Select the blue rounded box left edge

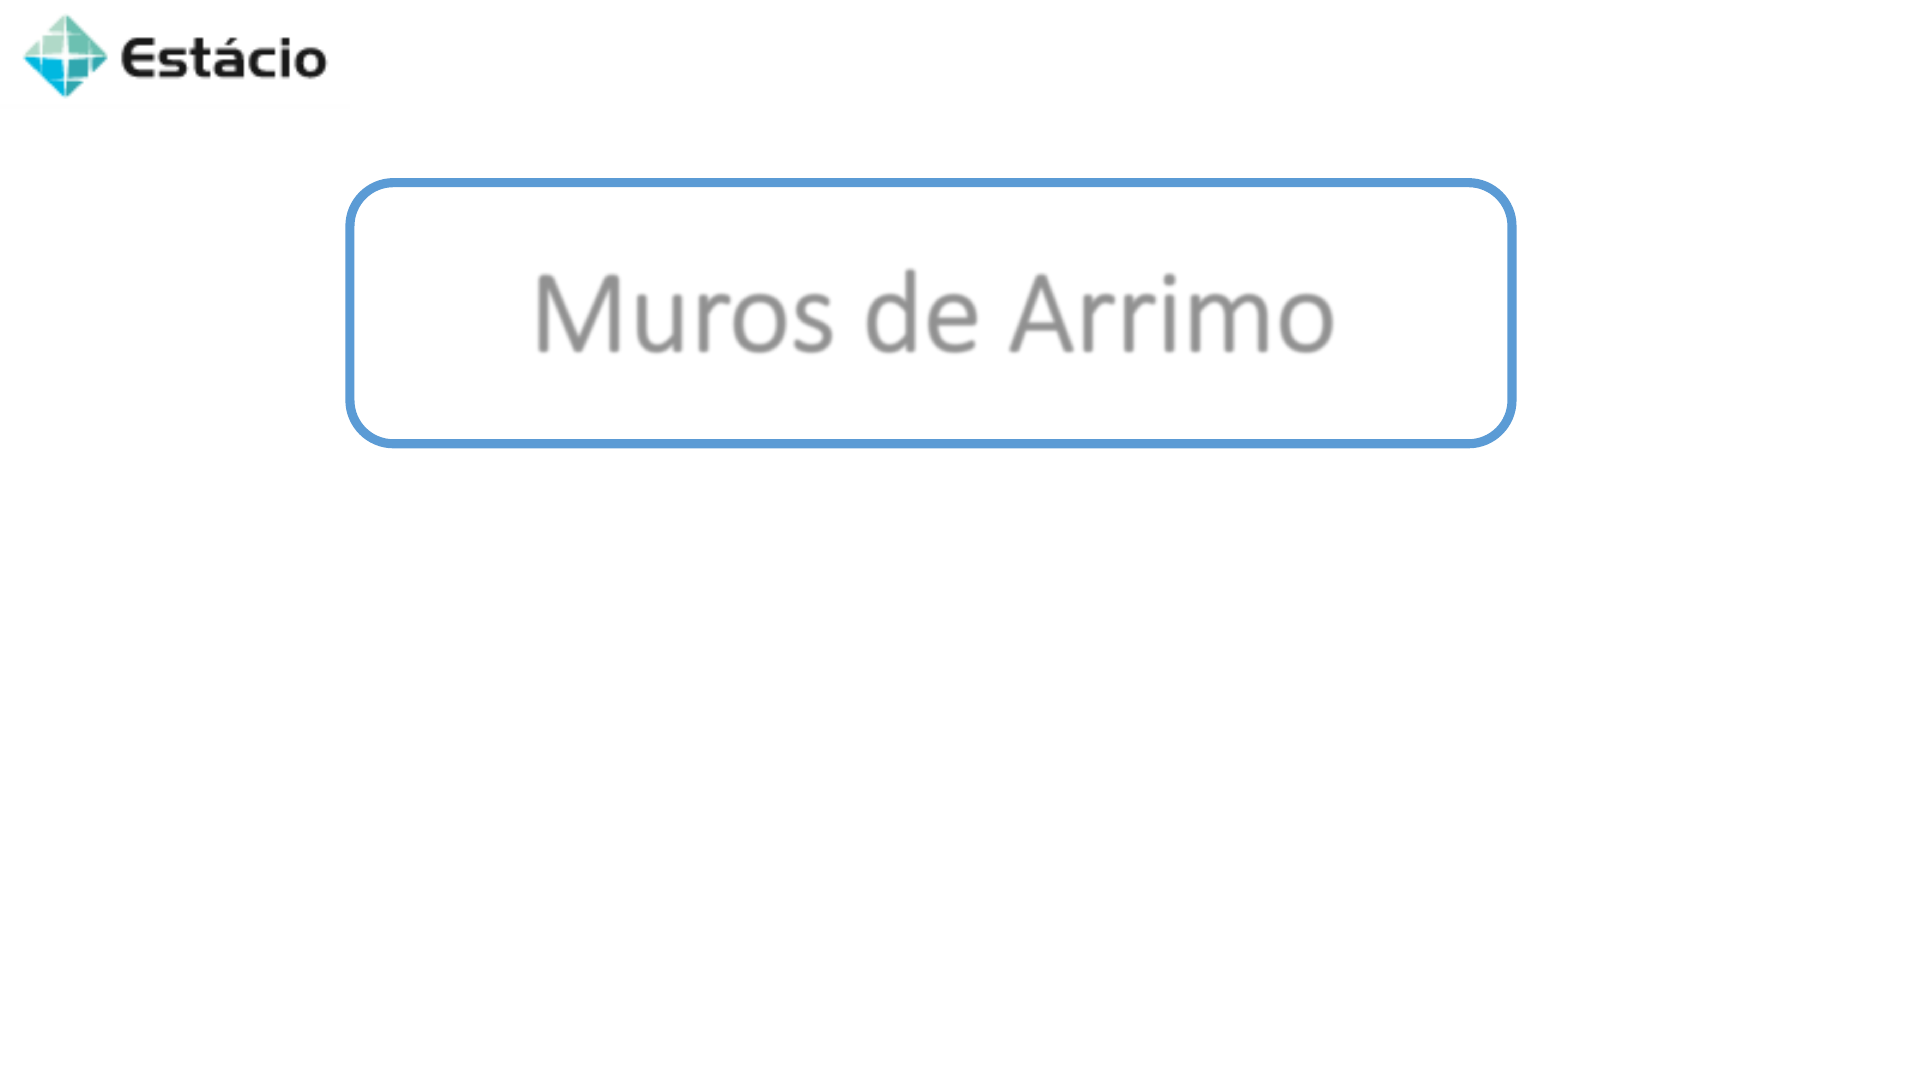pos(351,313)
